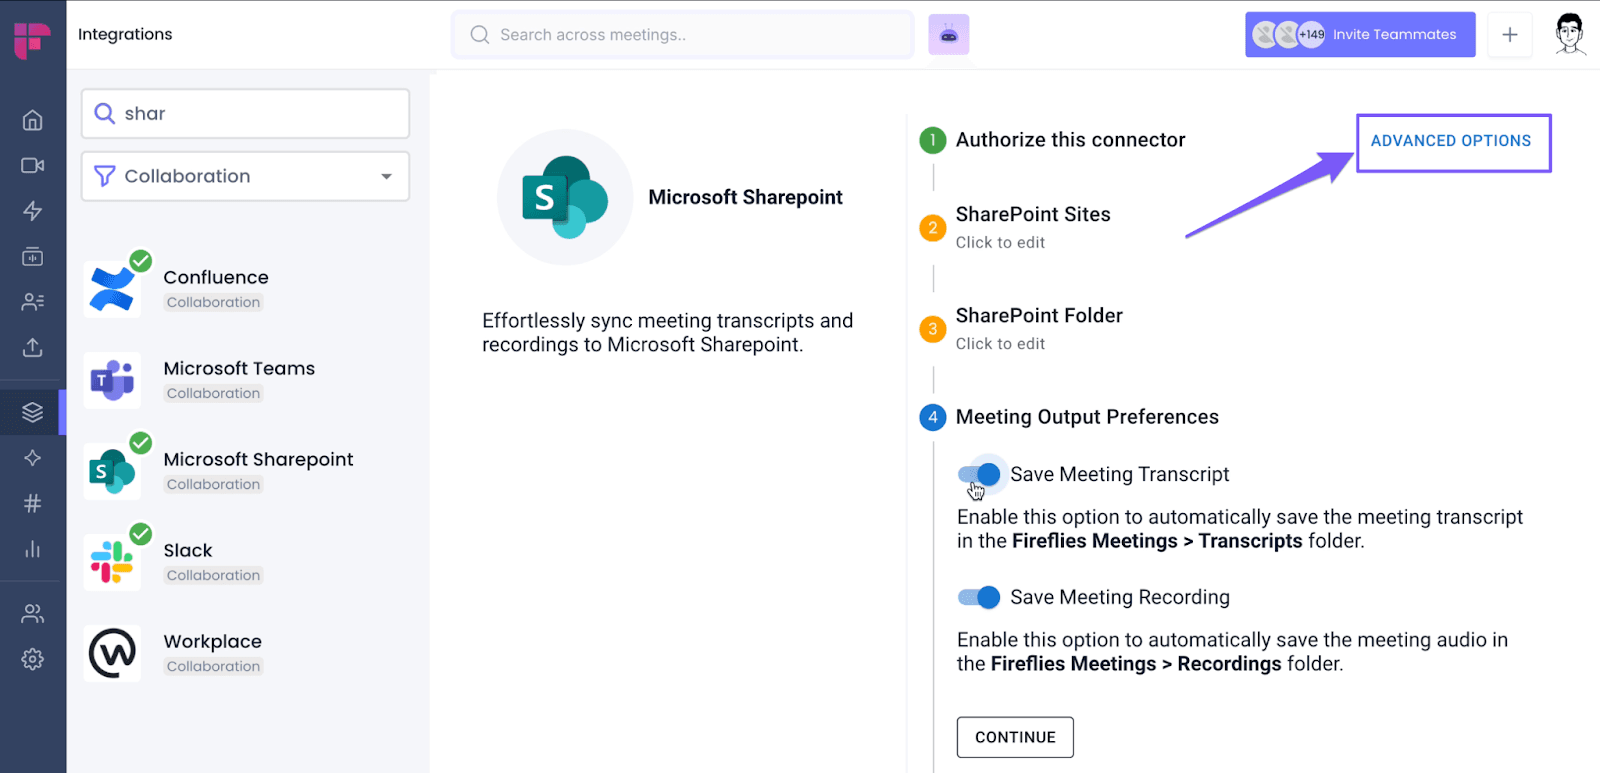Screen dimensions: 1600x773
Task: Click the Integrations page title
Action: point(125,34)
